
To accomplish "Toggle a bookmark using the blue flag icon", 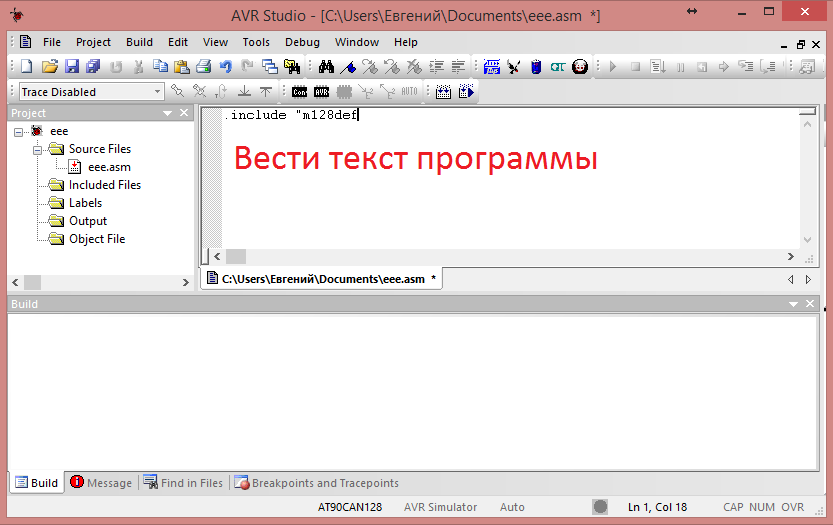I will [348, 66].
